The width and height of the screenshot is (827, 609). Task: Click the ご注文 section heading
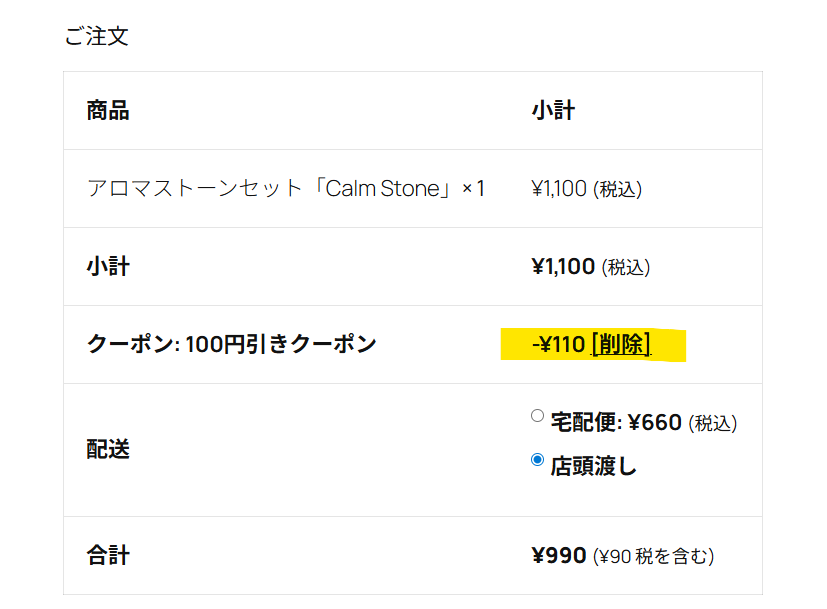click(x=97, y=36)
